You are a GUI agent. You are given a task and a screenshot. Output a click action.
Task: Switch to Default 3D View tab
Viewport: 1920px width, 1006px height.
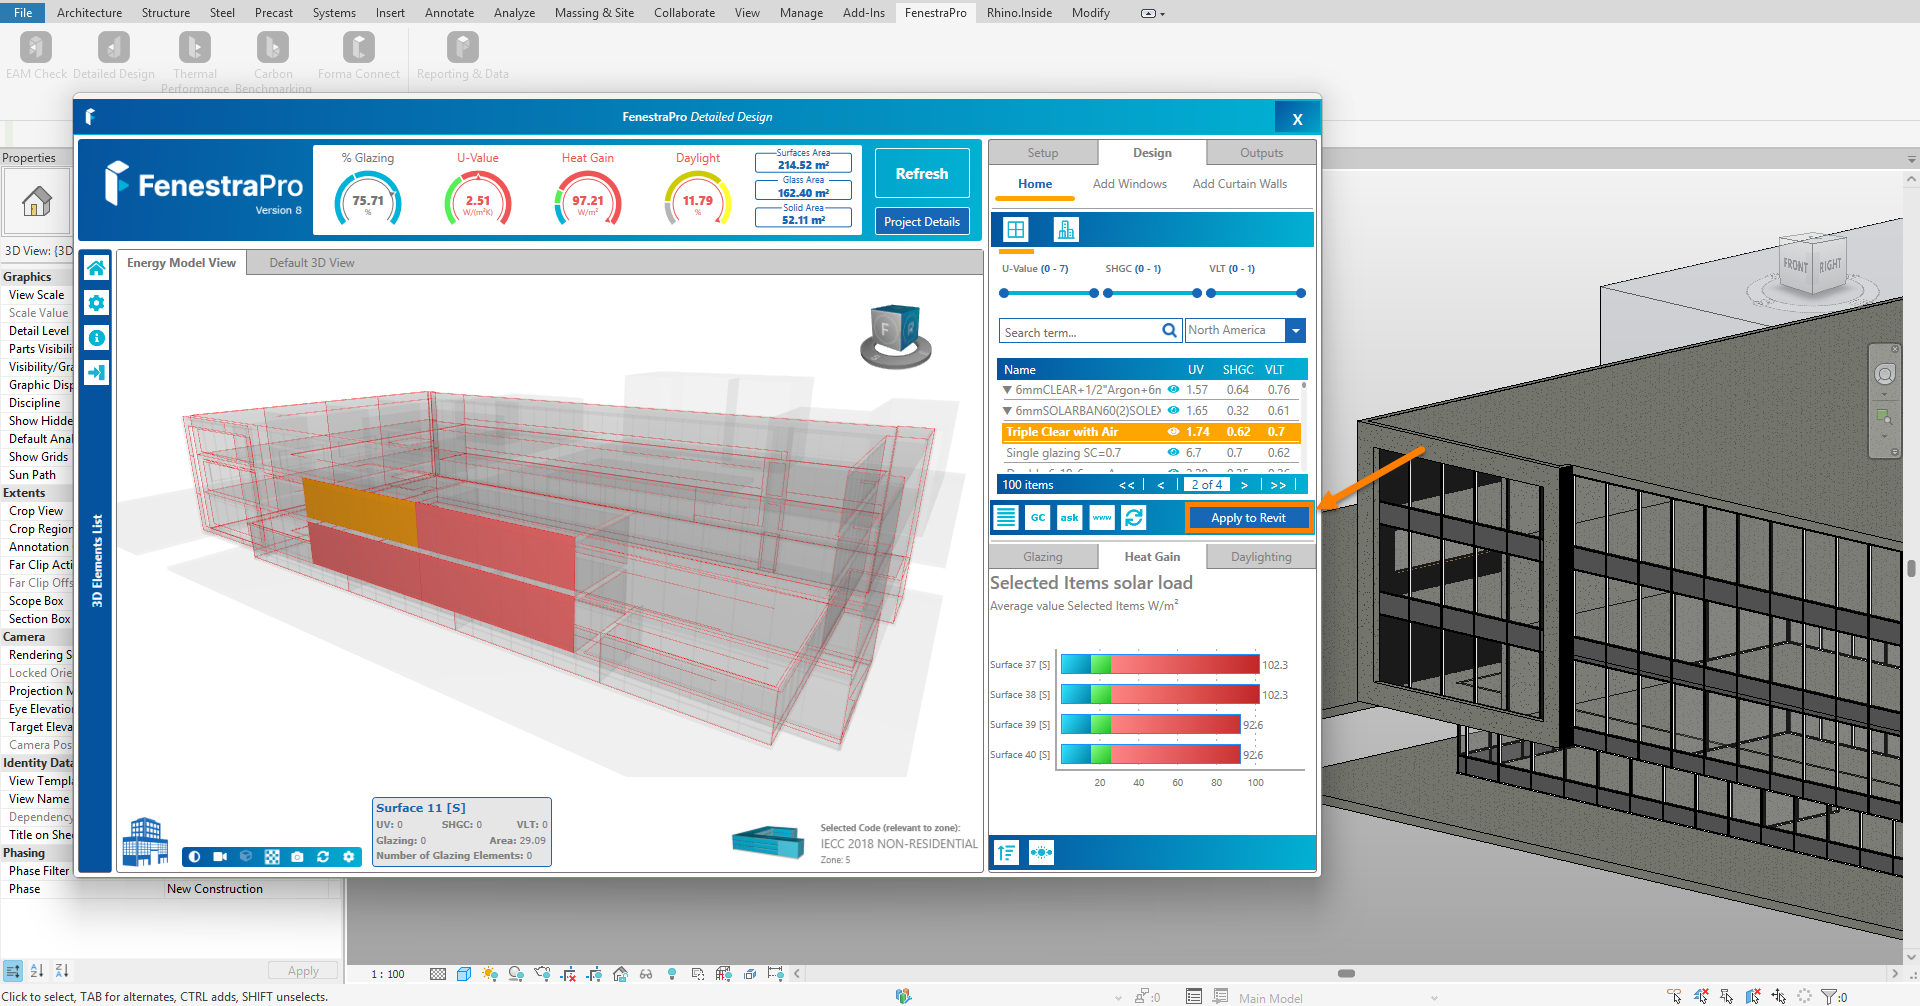(312, 263)
